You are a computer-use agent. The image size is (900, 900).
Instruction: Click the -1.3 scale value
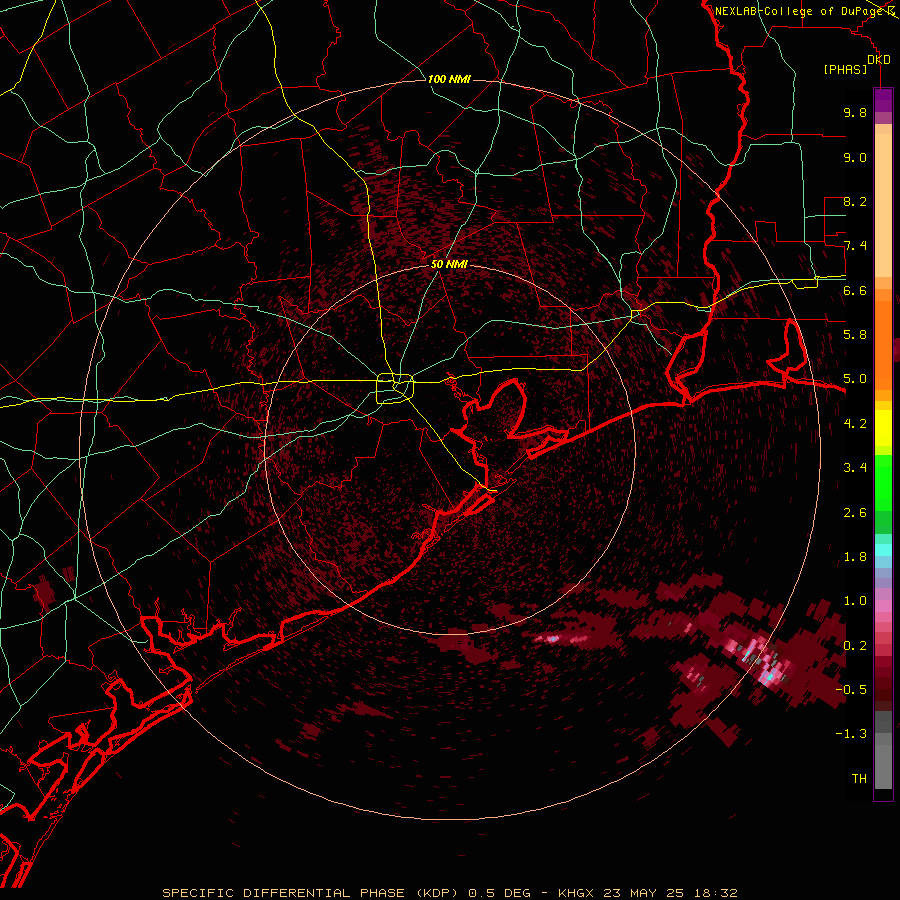[x=851, y=734]
